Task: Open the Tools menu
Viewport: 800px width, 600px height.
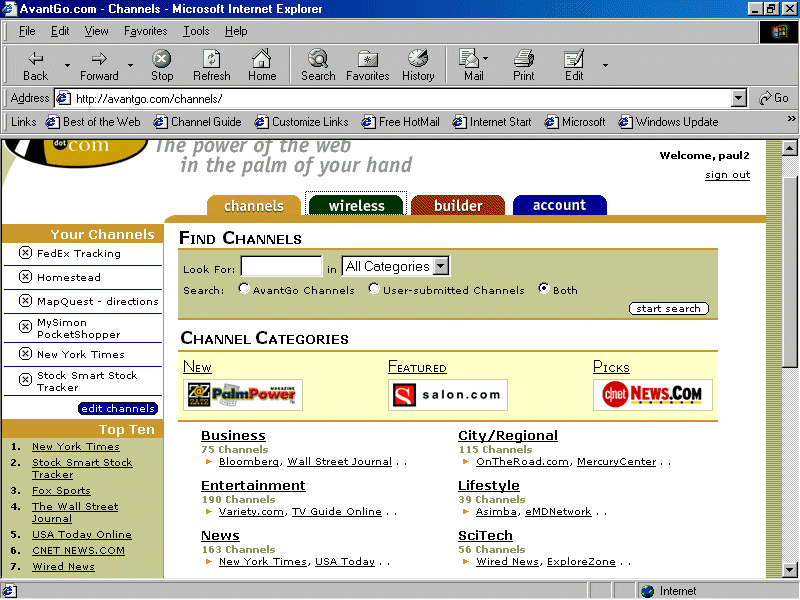Action: point(196,31)
